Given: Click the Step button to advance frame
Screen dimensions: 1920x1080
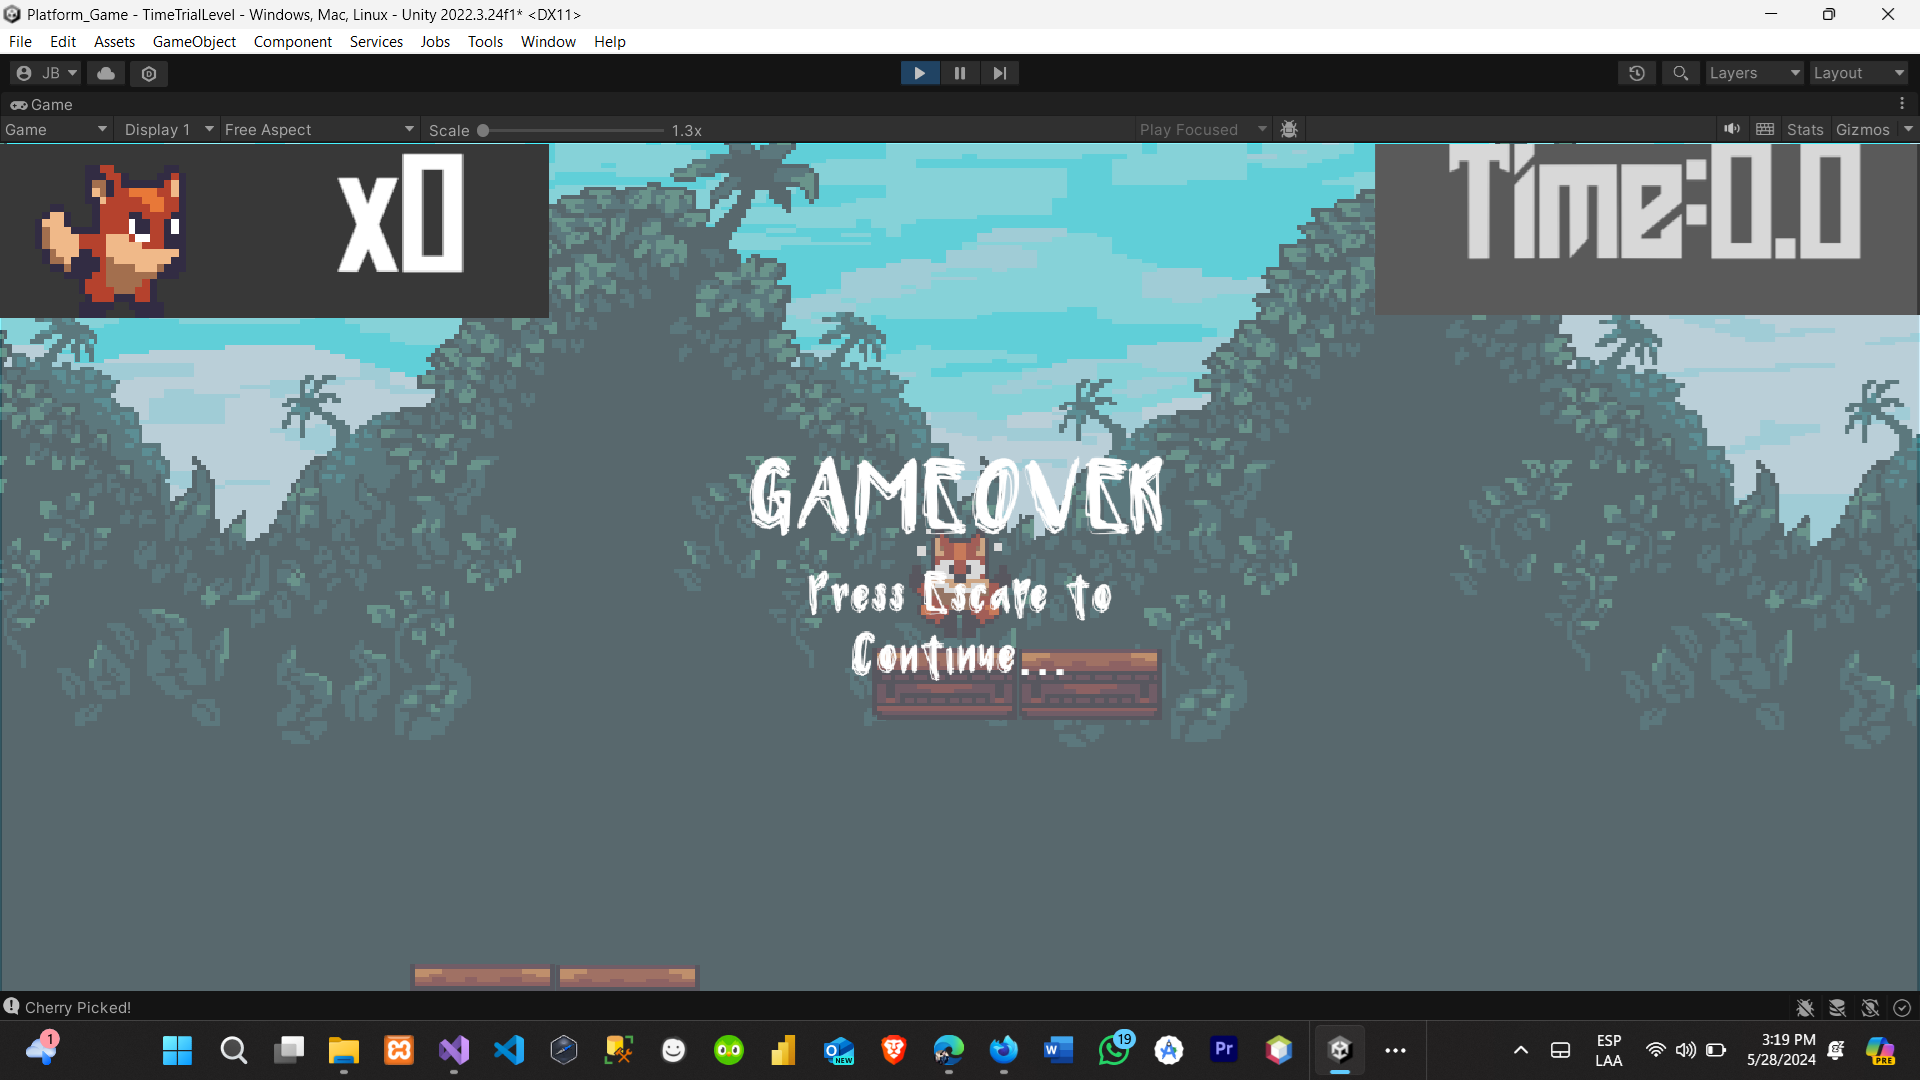Looking at the screenshot, I should point(998,73).
